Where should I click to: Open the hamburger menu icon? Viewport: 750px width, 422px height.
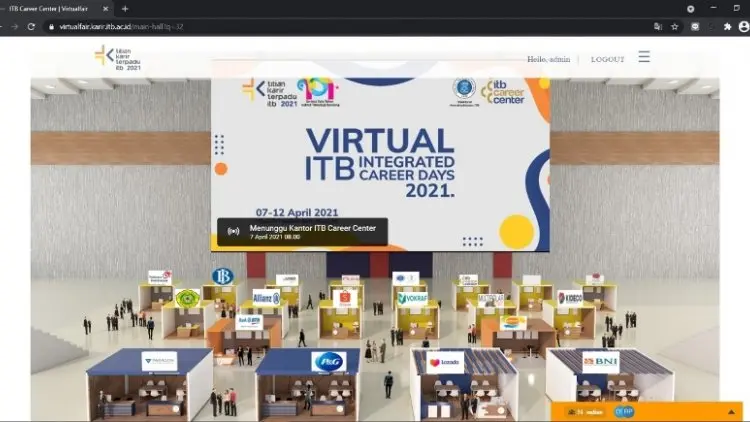644,57
